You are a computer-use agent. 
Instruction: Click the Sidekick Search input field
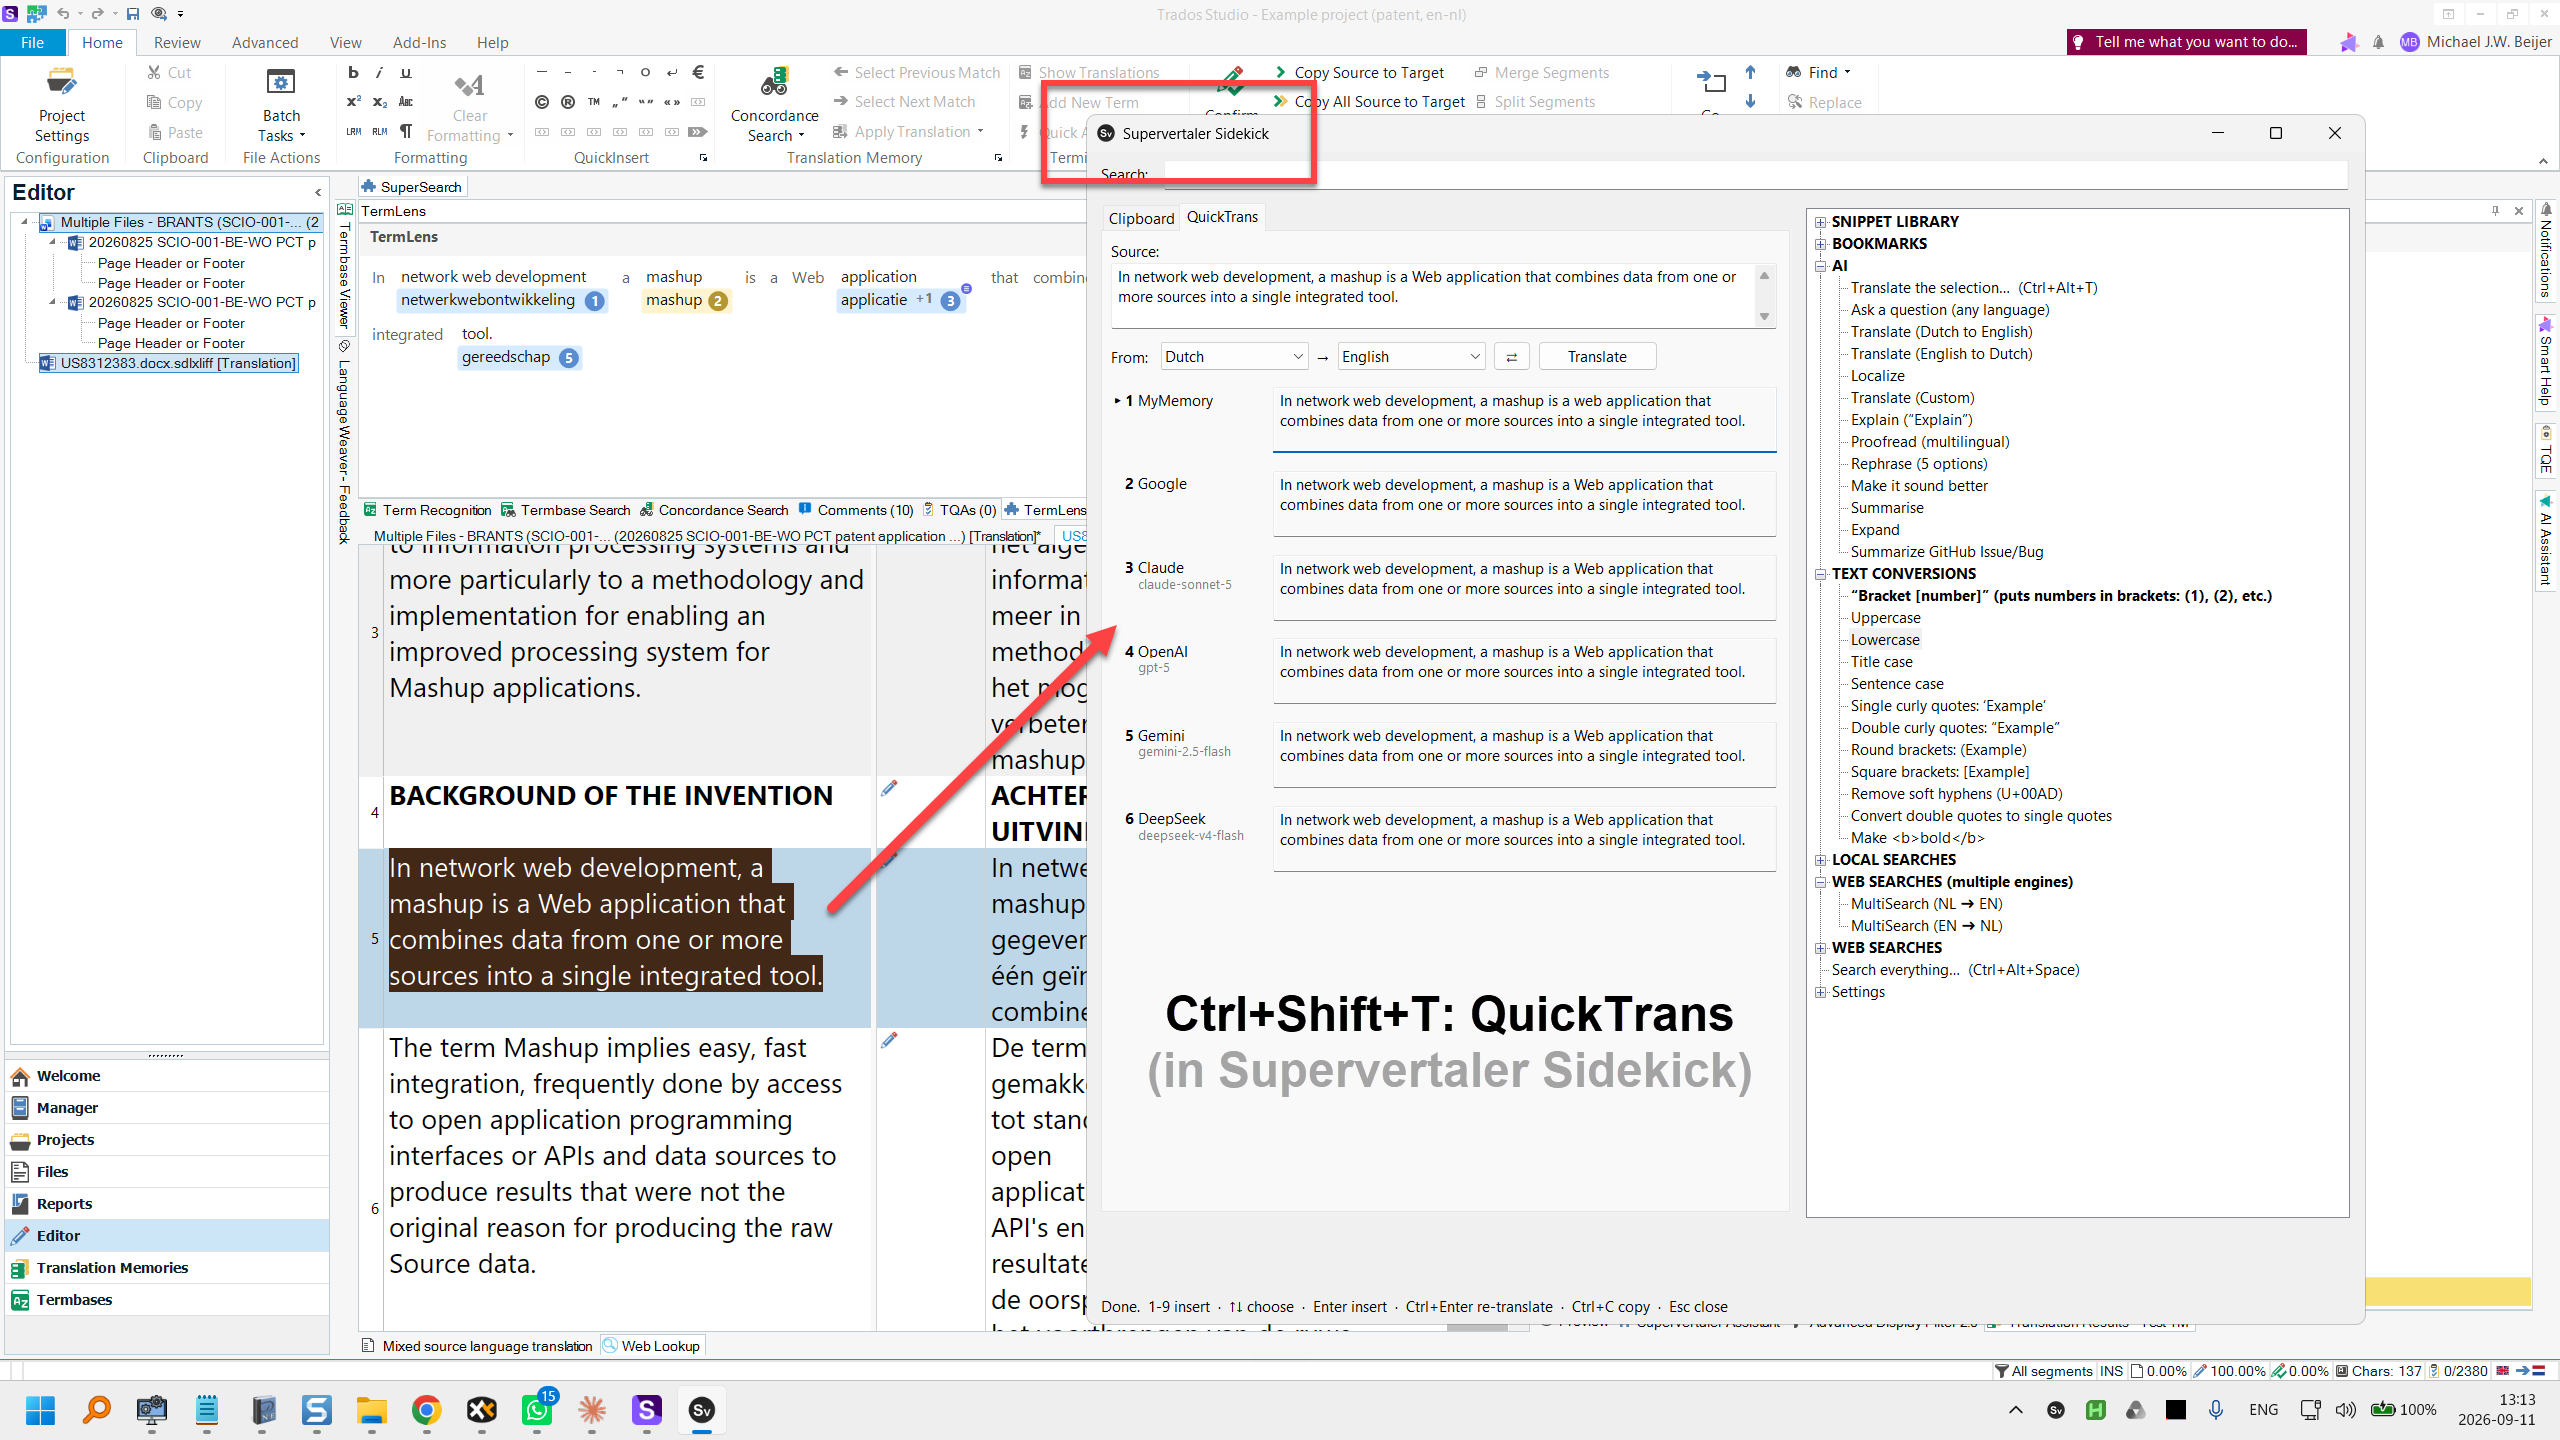(1755, 174)
